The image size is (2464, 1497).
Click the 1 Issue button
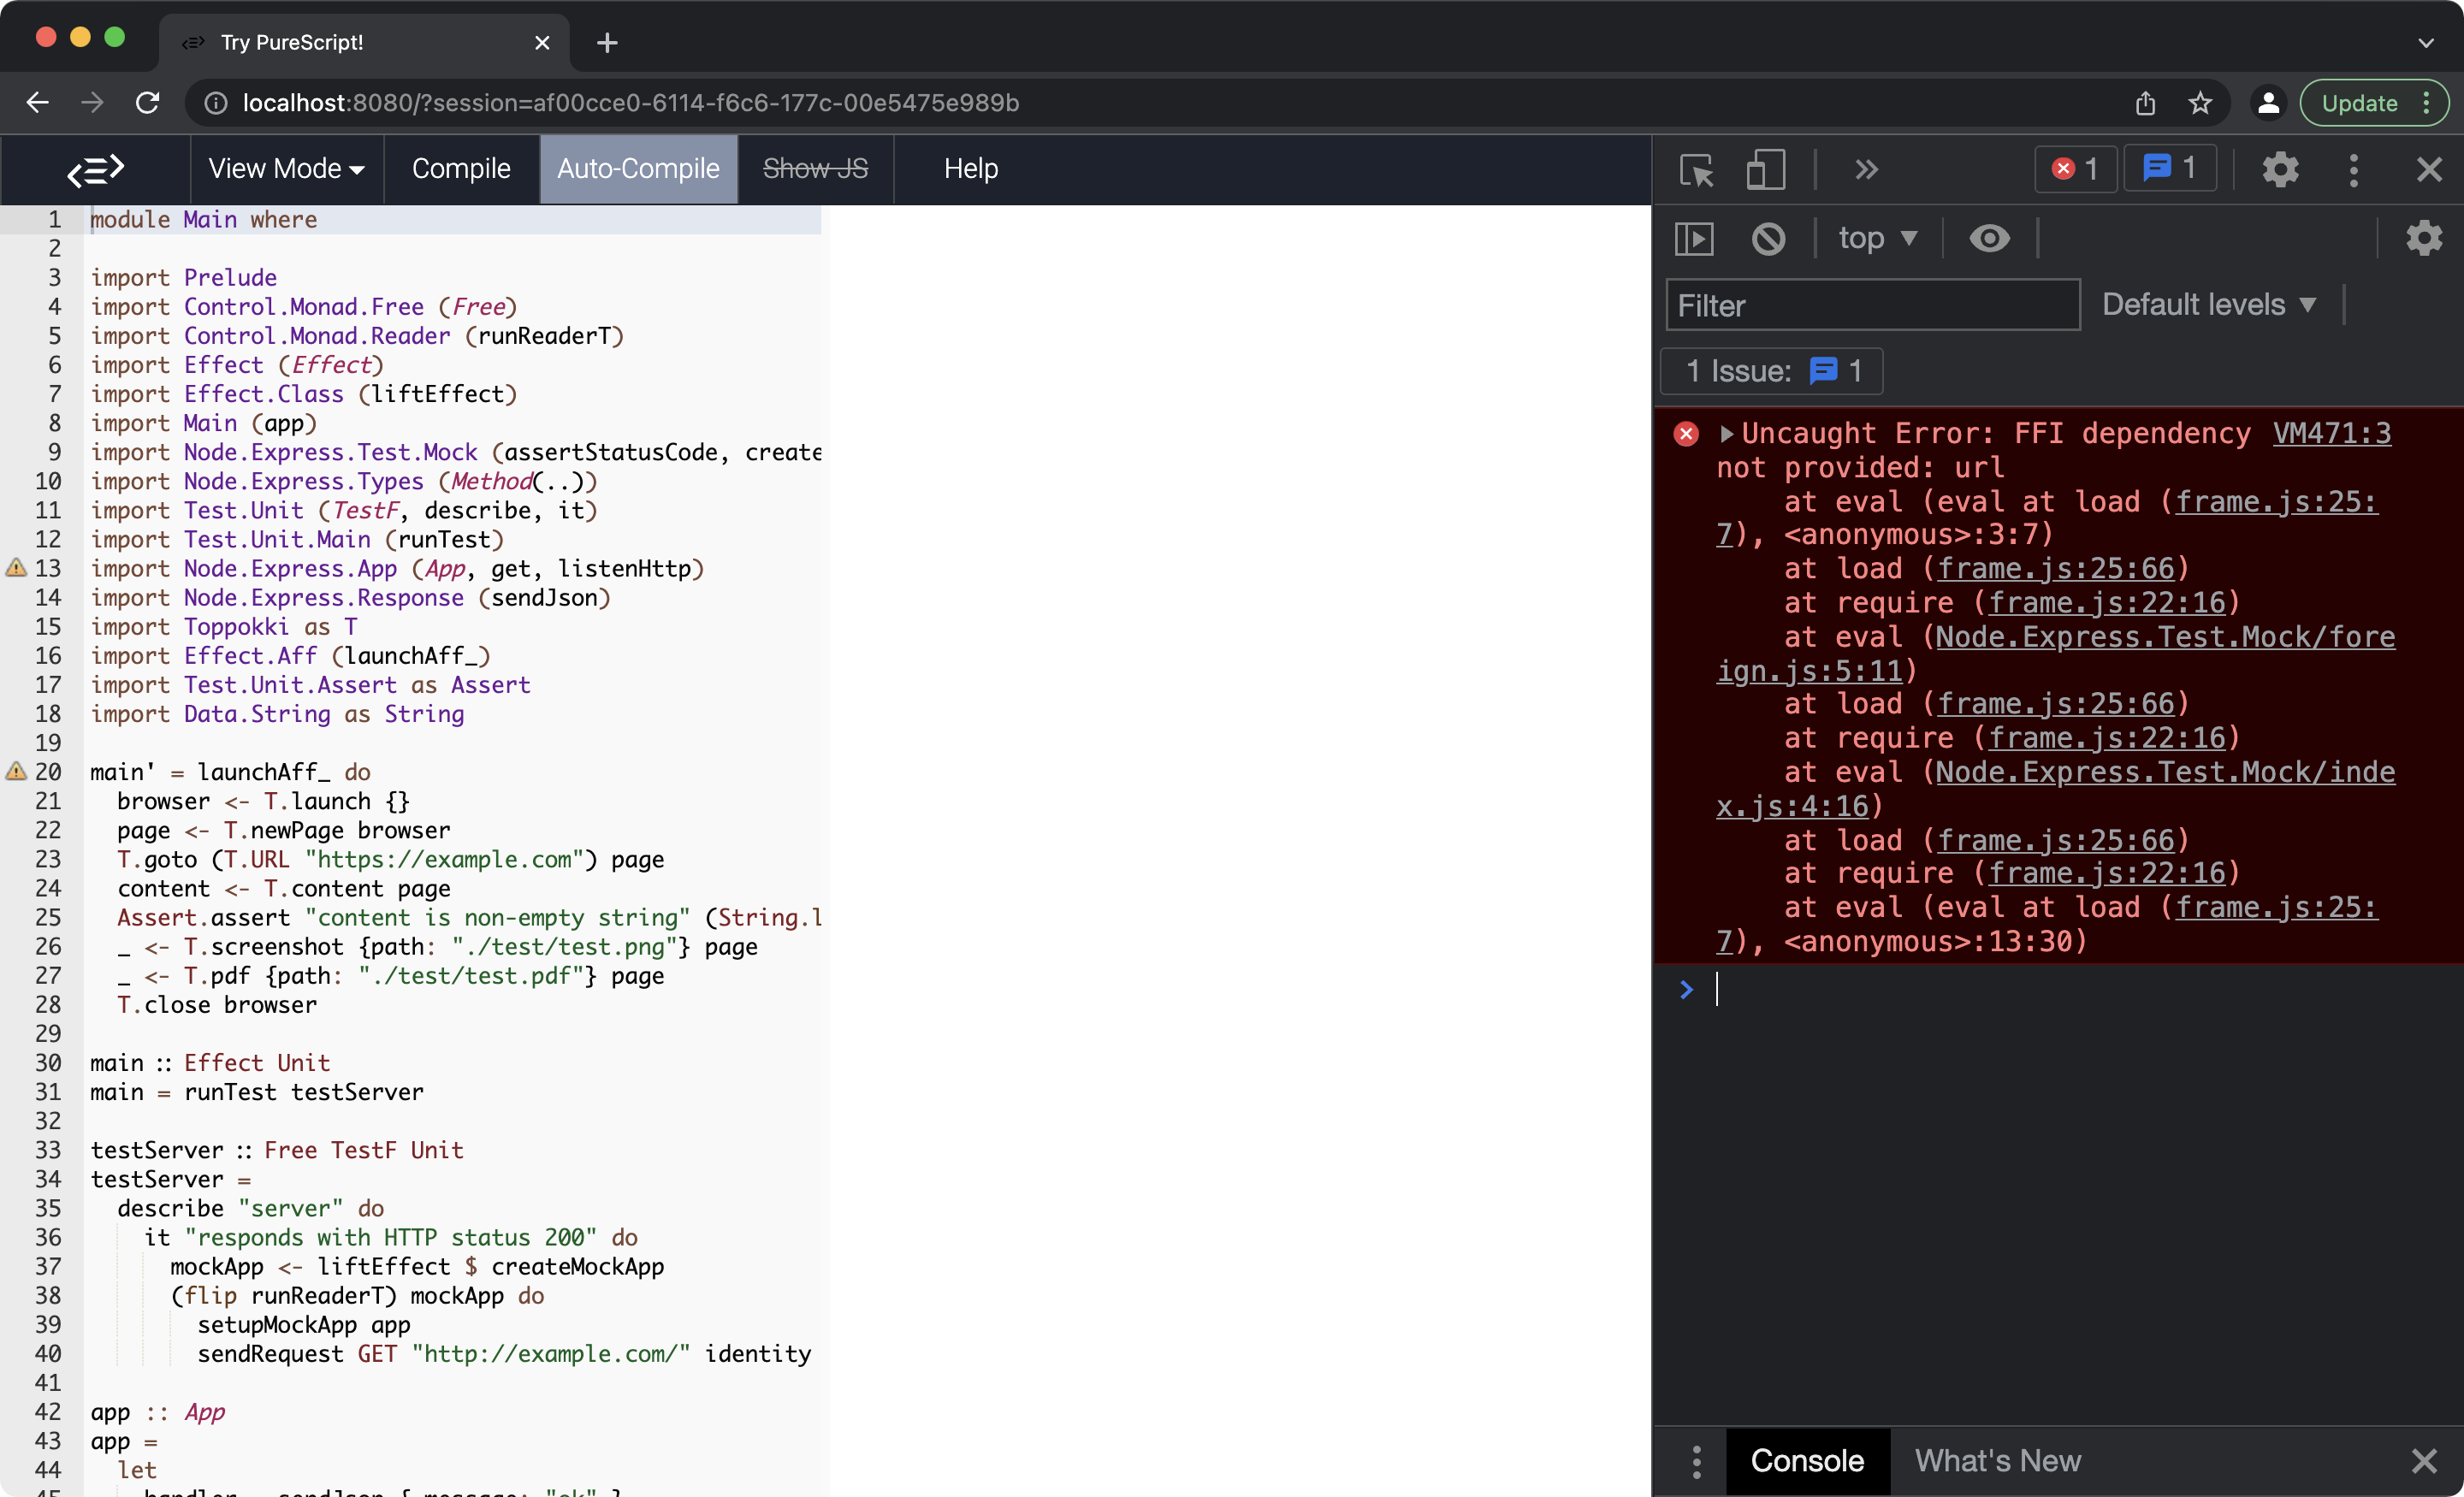(x=1771, y=371)
